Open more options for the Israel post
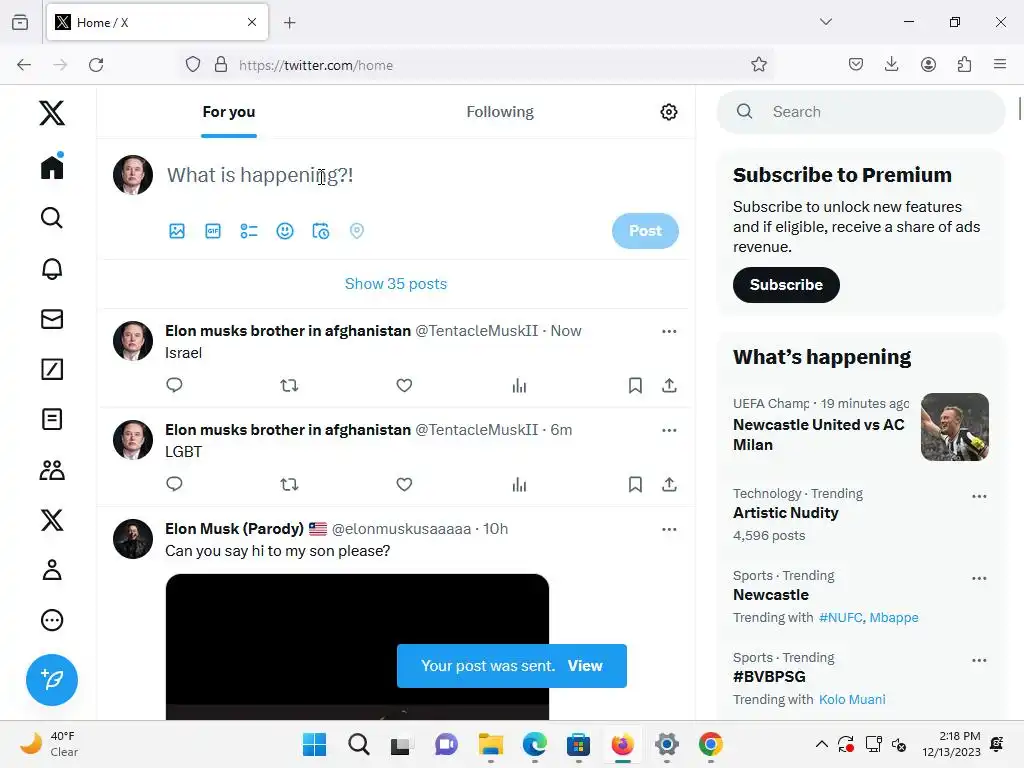 tap(669, 331)
